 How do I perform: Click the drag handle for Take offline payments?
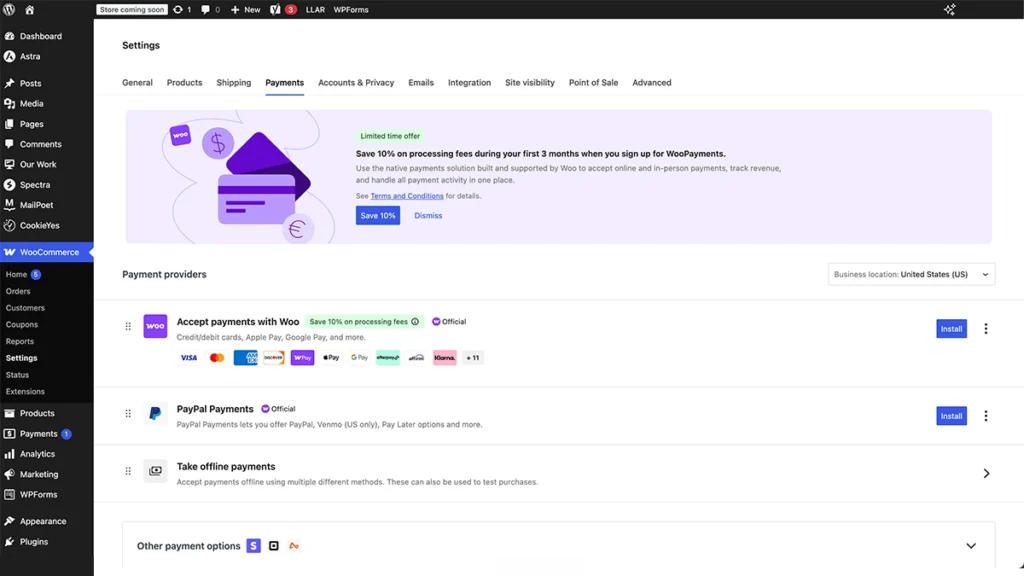click(x=128, y=471)
